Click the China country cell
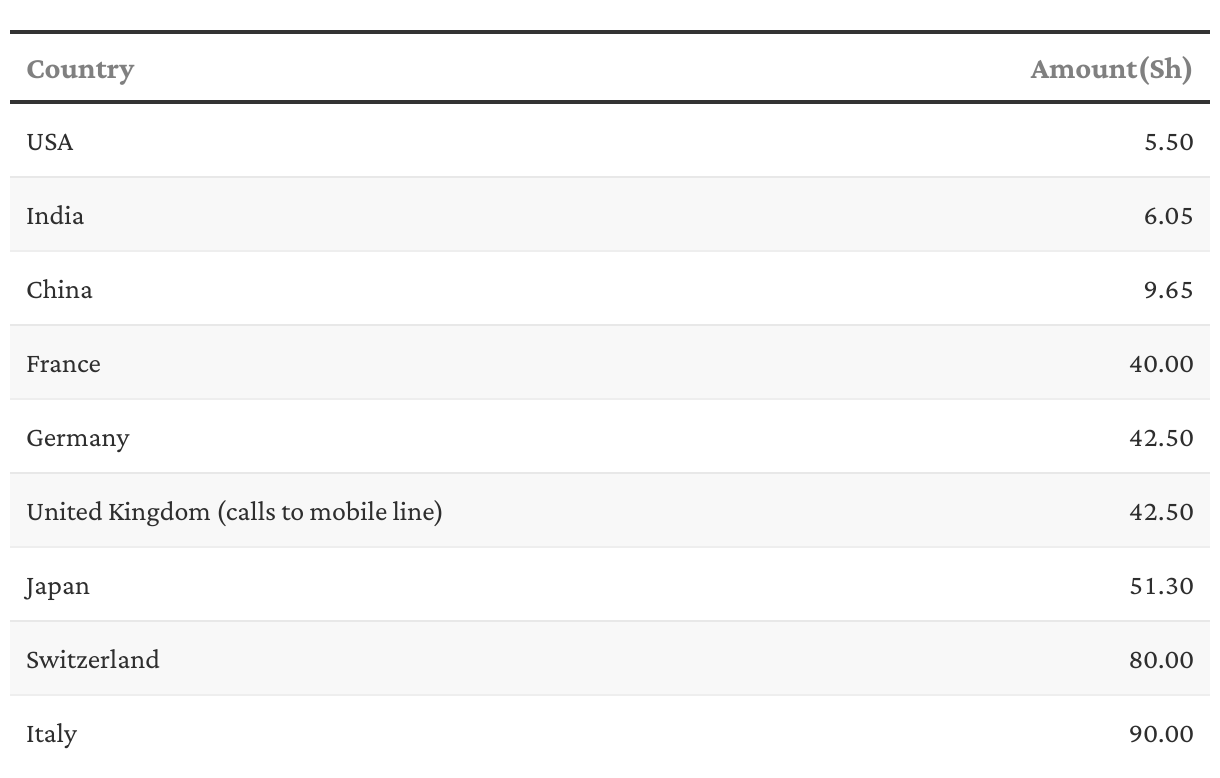This screenshot has width=1220, height=778. click(59, 290)
